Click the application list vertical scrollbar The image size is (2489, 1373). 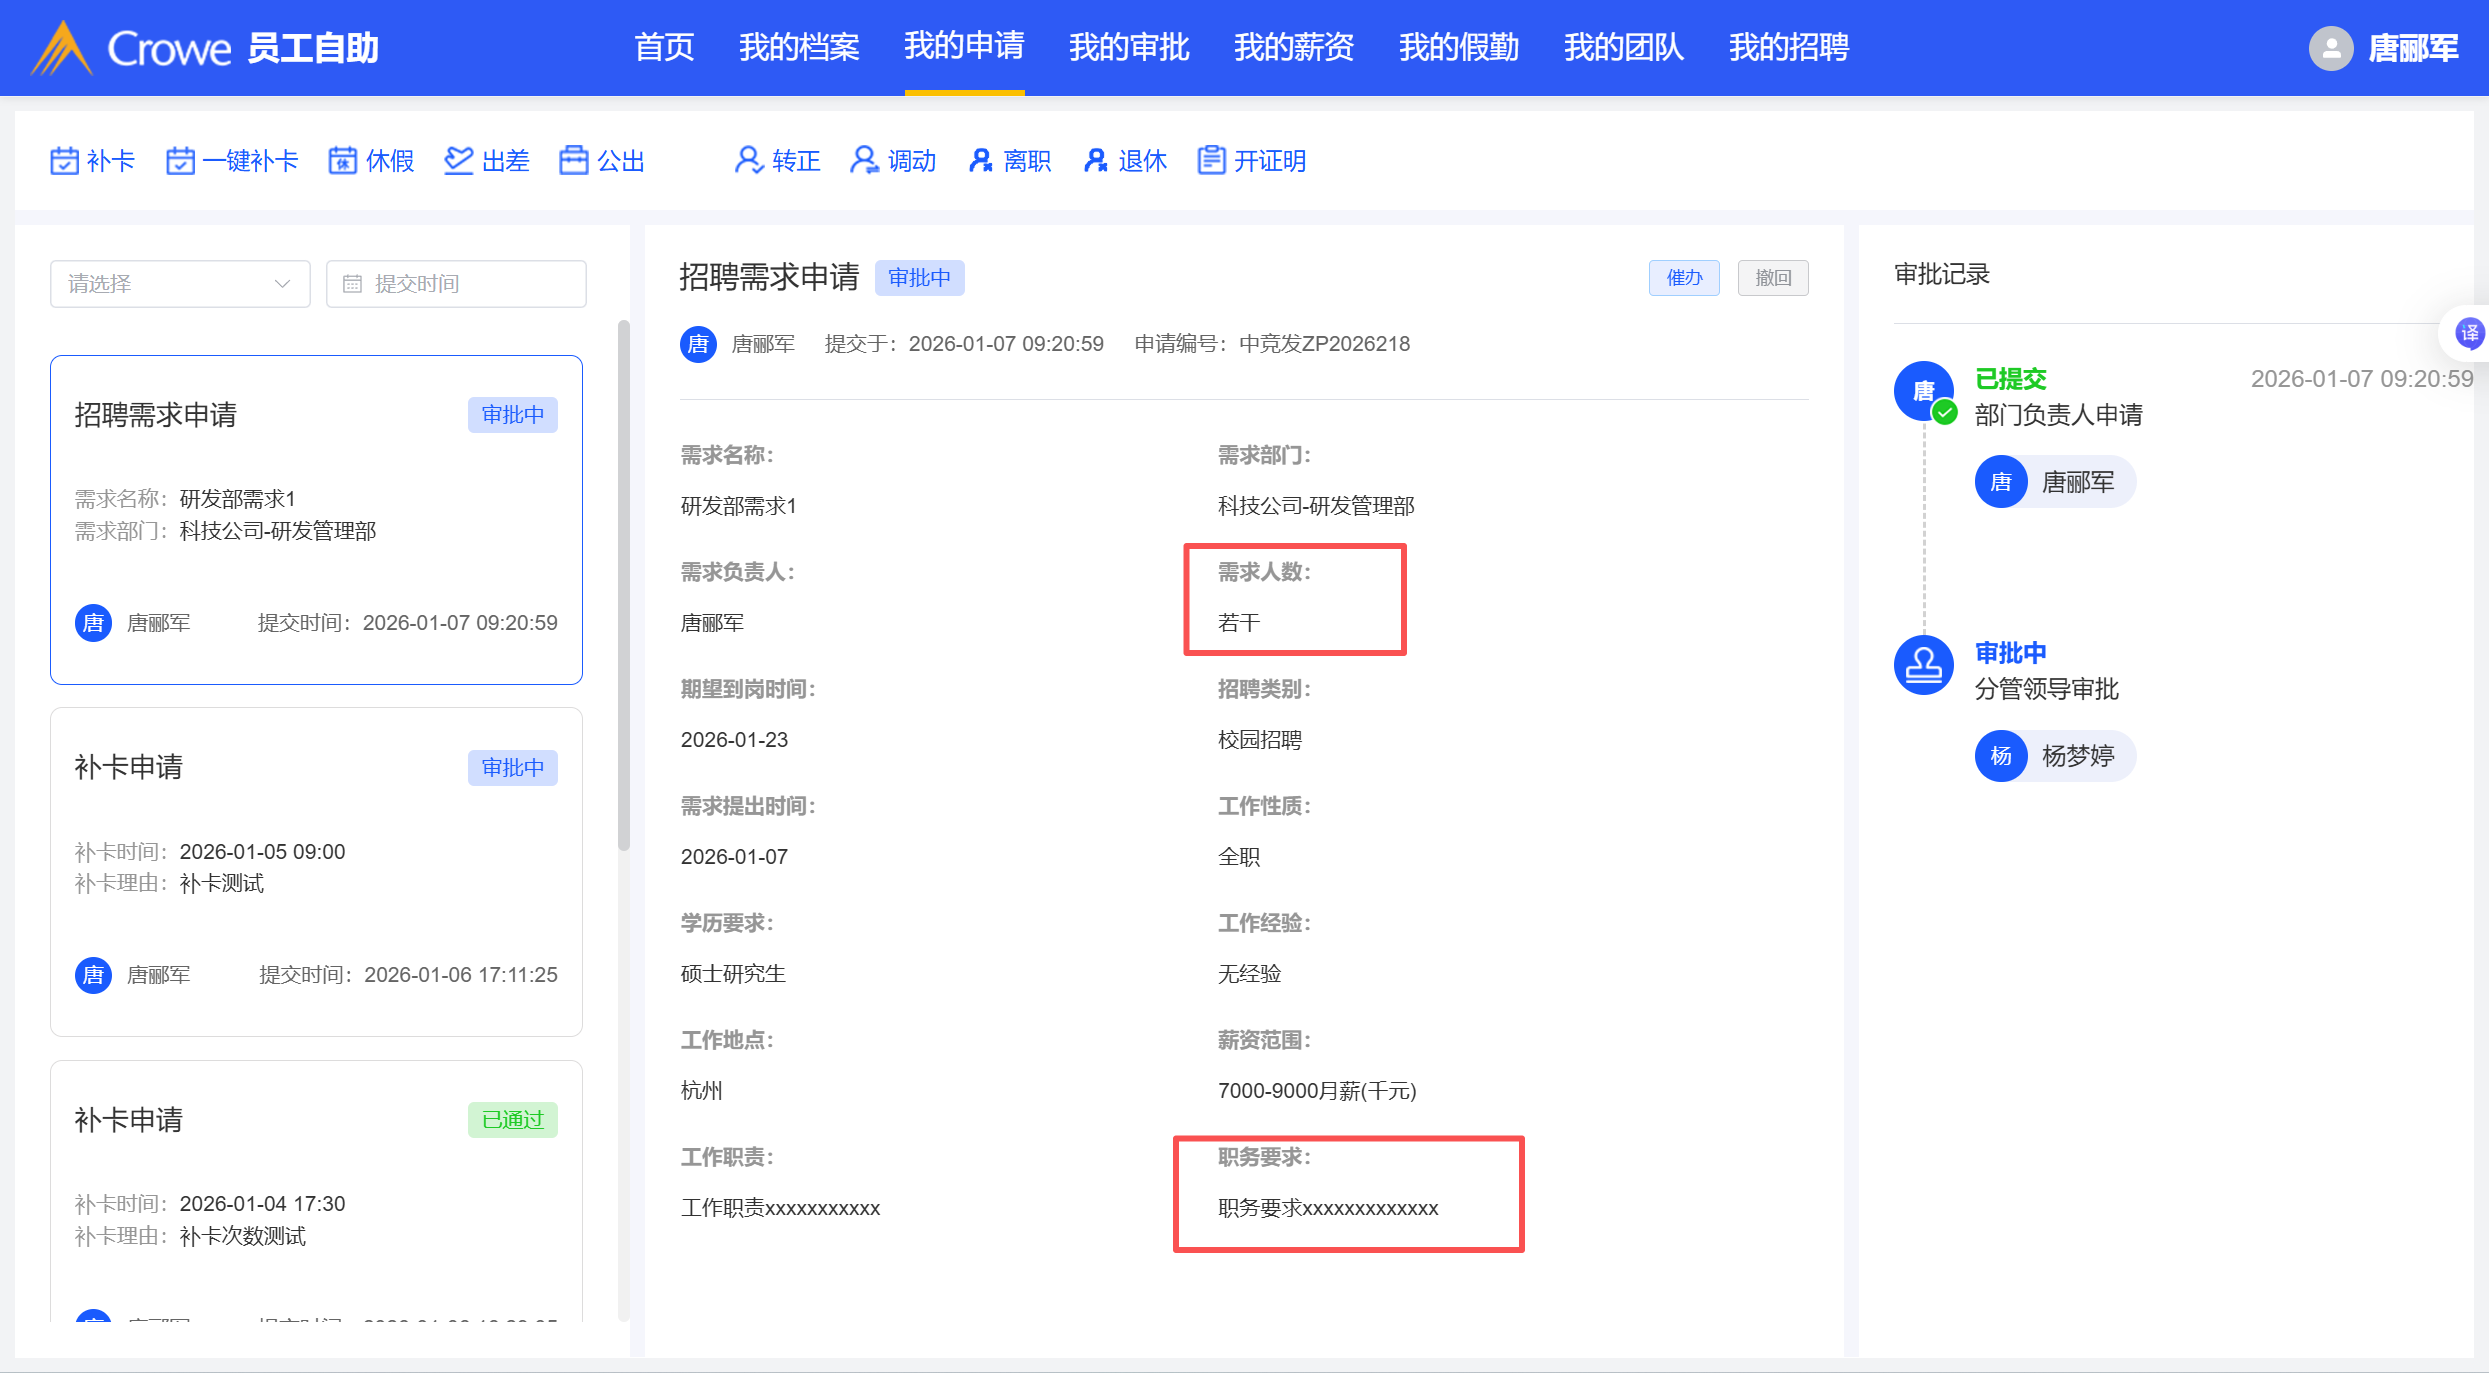(624, 585)
